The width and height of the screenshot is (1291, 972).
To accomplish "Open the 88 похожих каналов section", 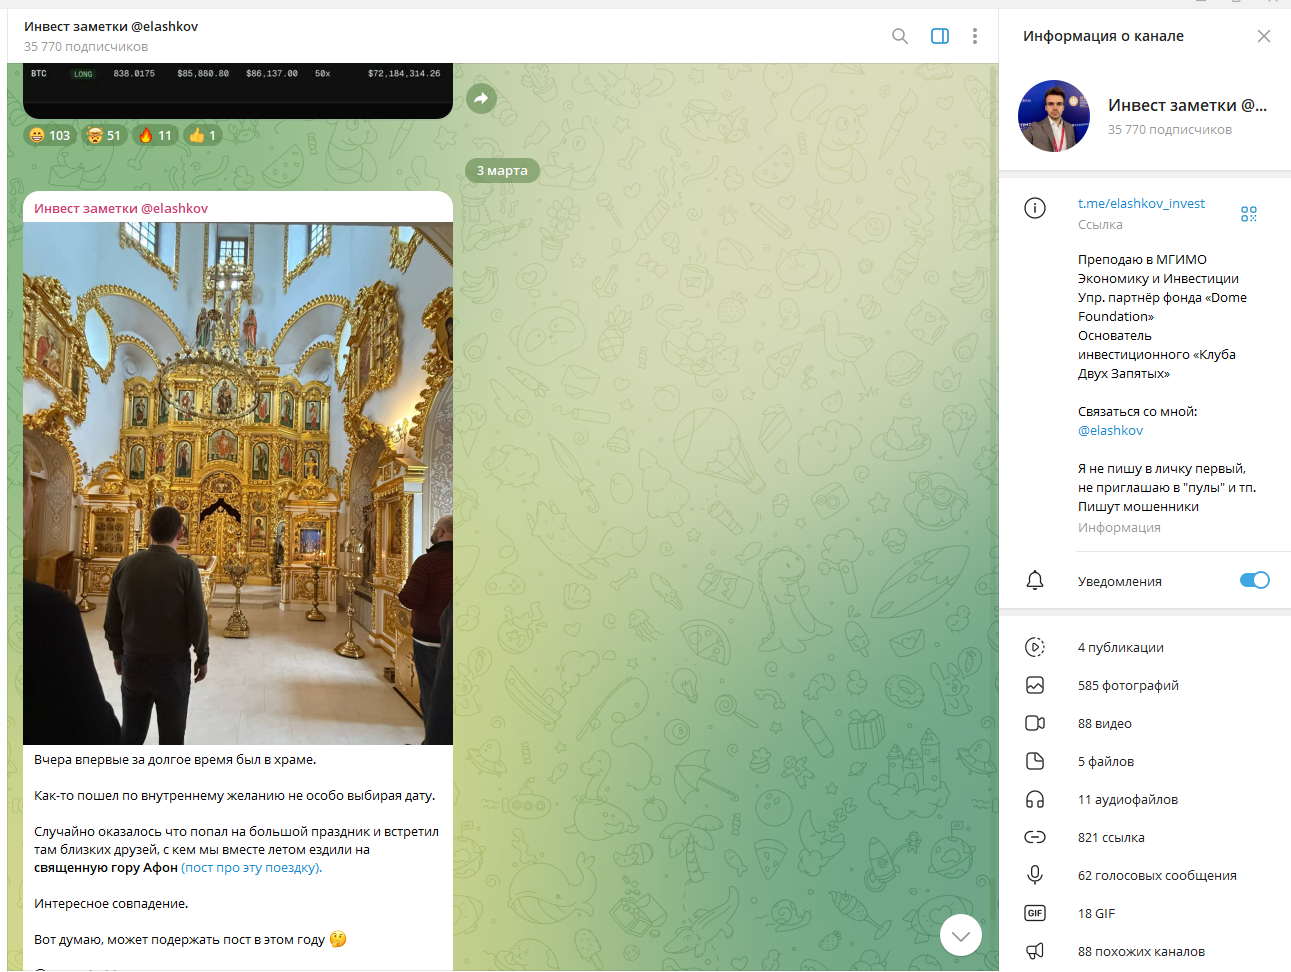I will click(1145, 951).
